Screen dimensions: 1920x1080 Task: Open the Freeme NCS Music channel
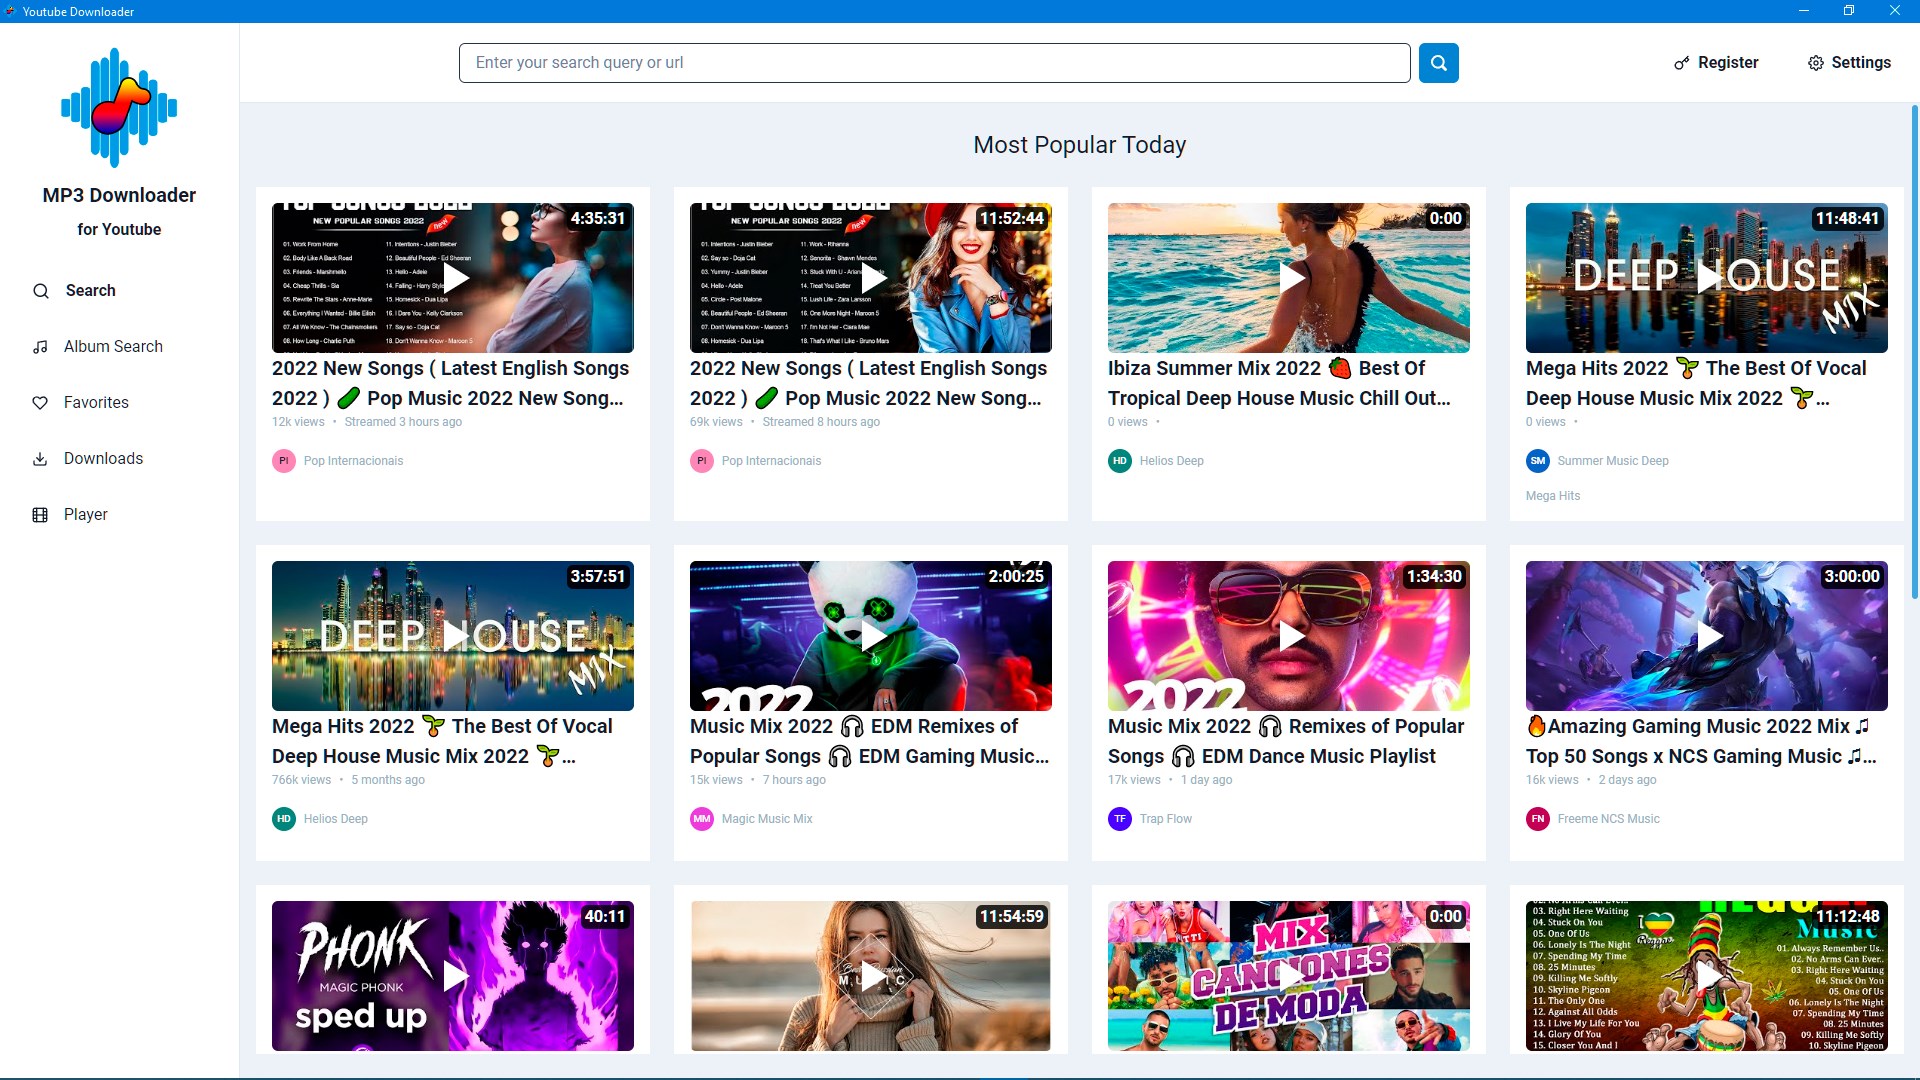1608,819
